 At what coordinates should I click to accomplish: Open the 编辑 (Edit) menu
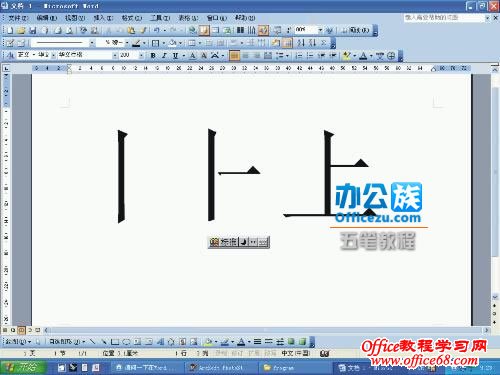tap(47, 18)
